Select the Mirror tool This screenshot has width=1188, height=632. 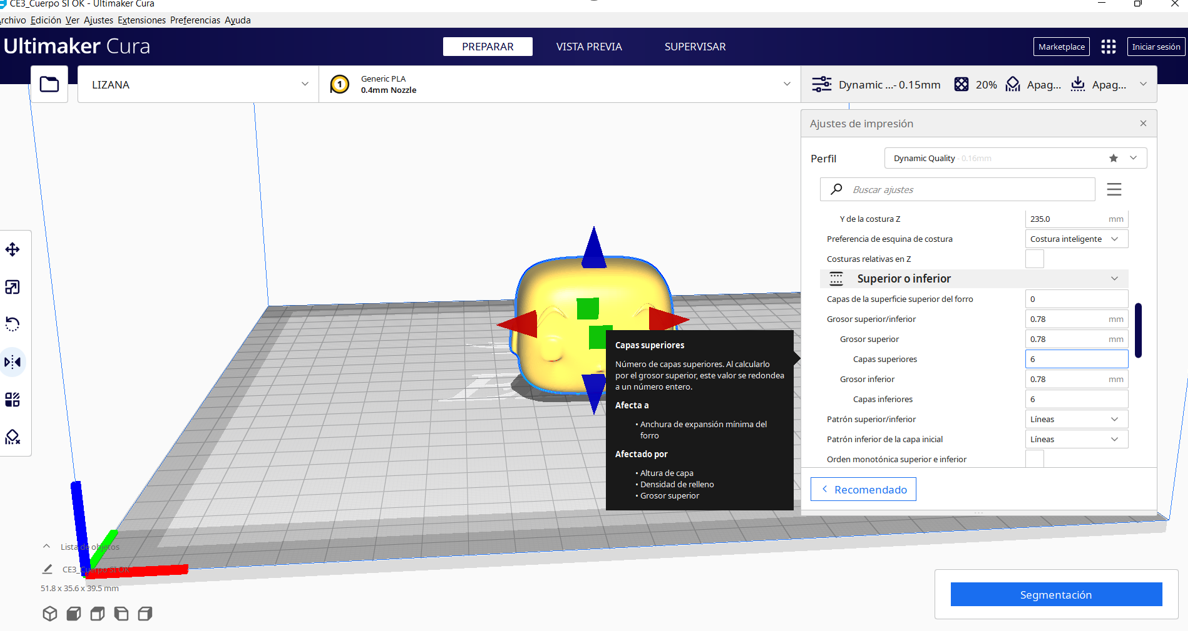[13, 362]
